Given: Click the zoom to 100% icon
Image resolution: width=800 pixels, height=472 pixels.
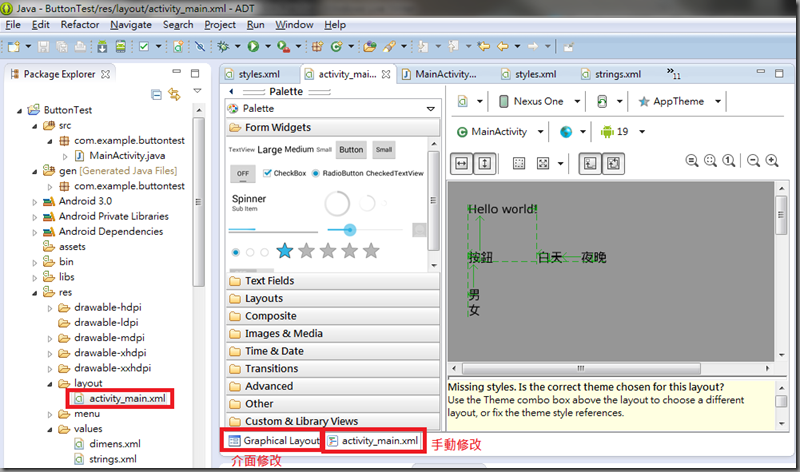Looking at the screenshot, I should 729,161.
